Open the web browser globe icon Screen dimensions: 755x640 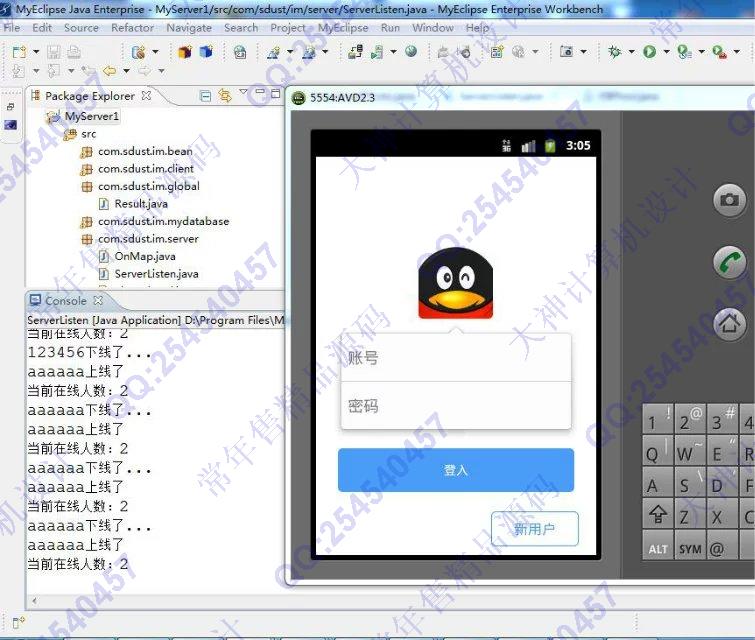pyautogui.click(x=411, y=51)
